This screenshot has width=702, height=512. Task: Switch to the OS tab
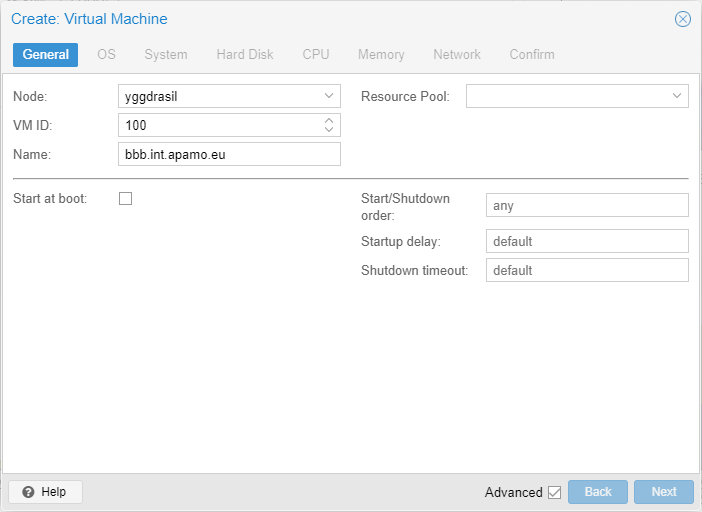tap(106, 54)
